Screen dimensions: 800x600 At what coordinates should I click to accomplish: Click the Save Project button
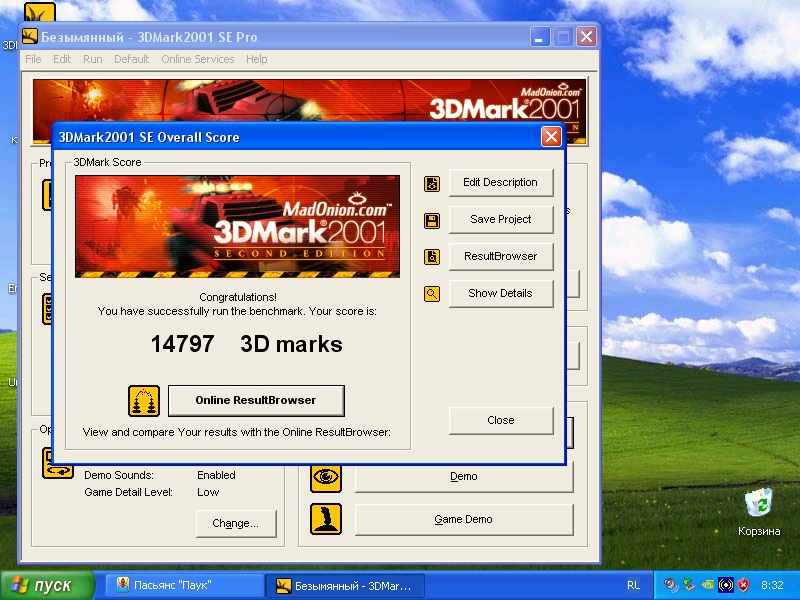[x=501, y=219]
